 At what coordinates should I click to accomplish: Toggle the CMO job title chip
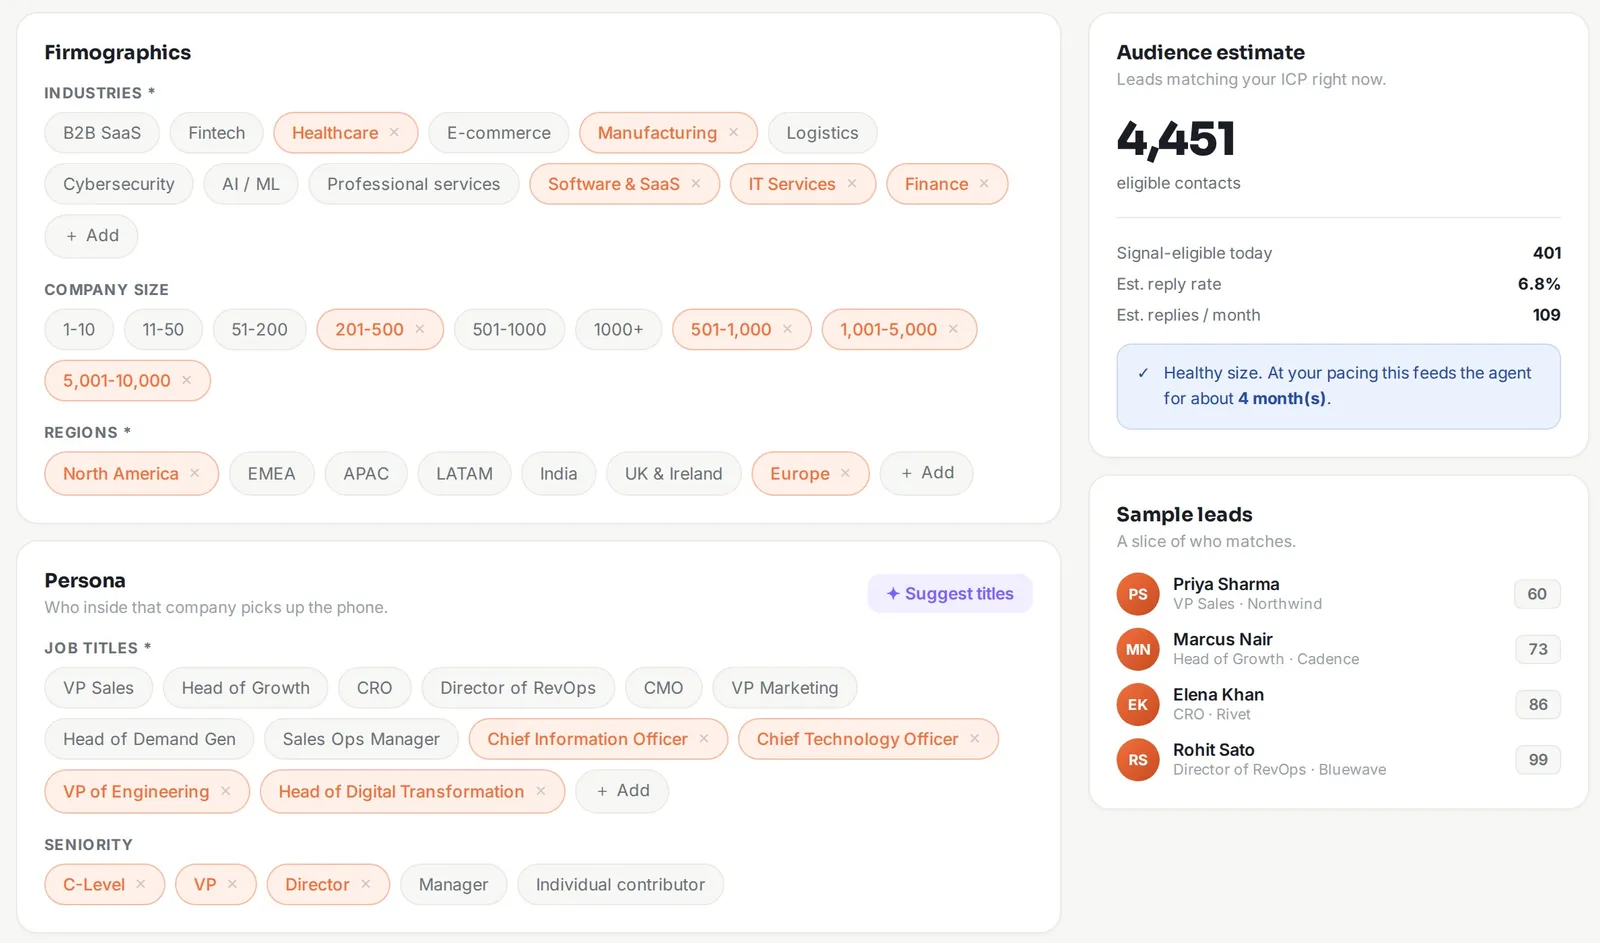click(663, 687)
